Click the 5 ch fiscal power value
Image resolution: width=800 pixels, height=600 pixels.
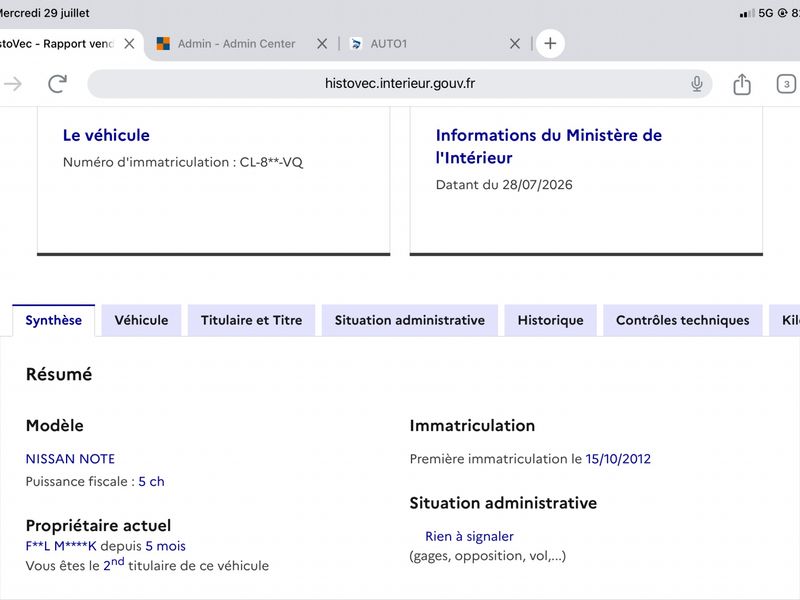pyautogui.click(x=152, y=482)
